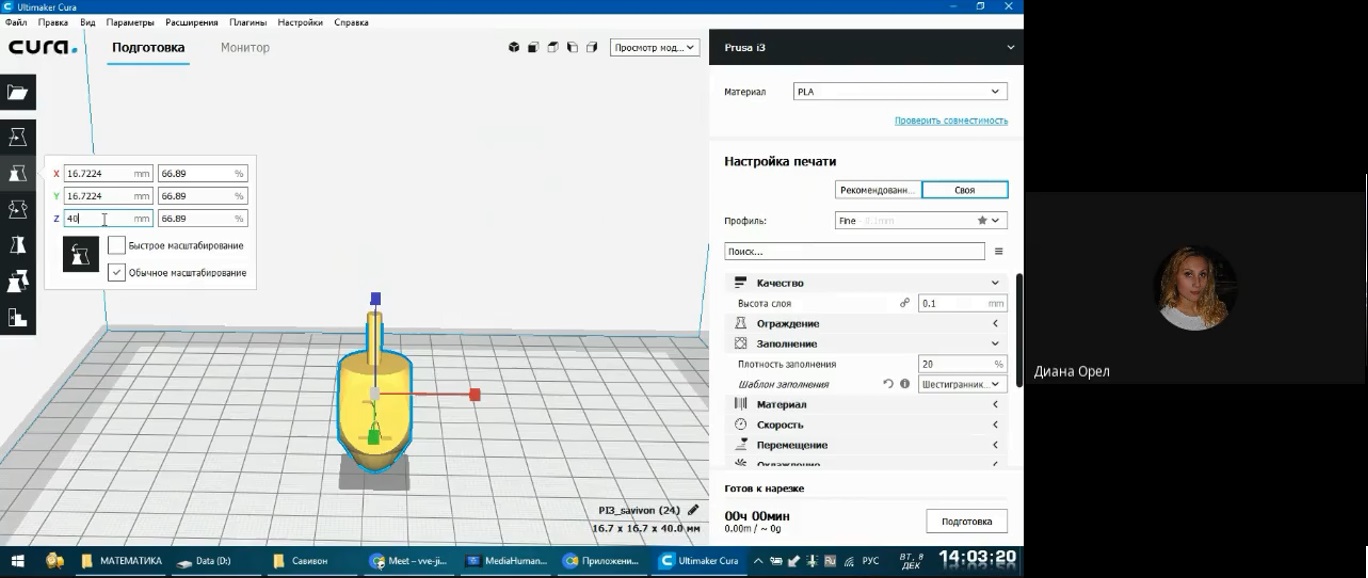
Task: Select the Per Model Settings tool
Action: [x=18, y=282]
